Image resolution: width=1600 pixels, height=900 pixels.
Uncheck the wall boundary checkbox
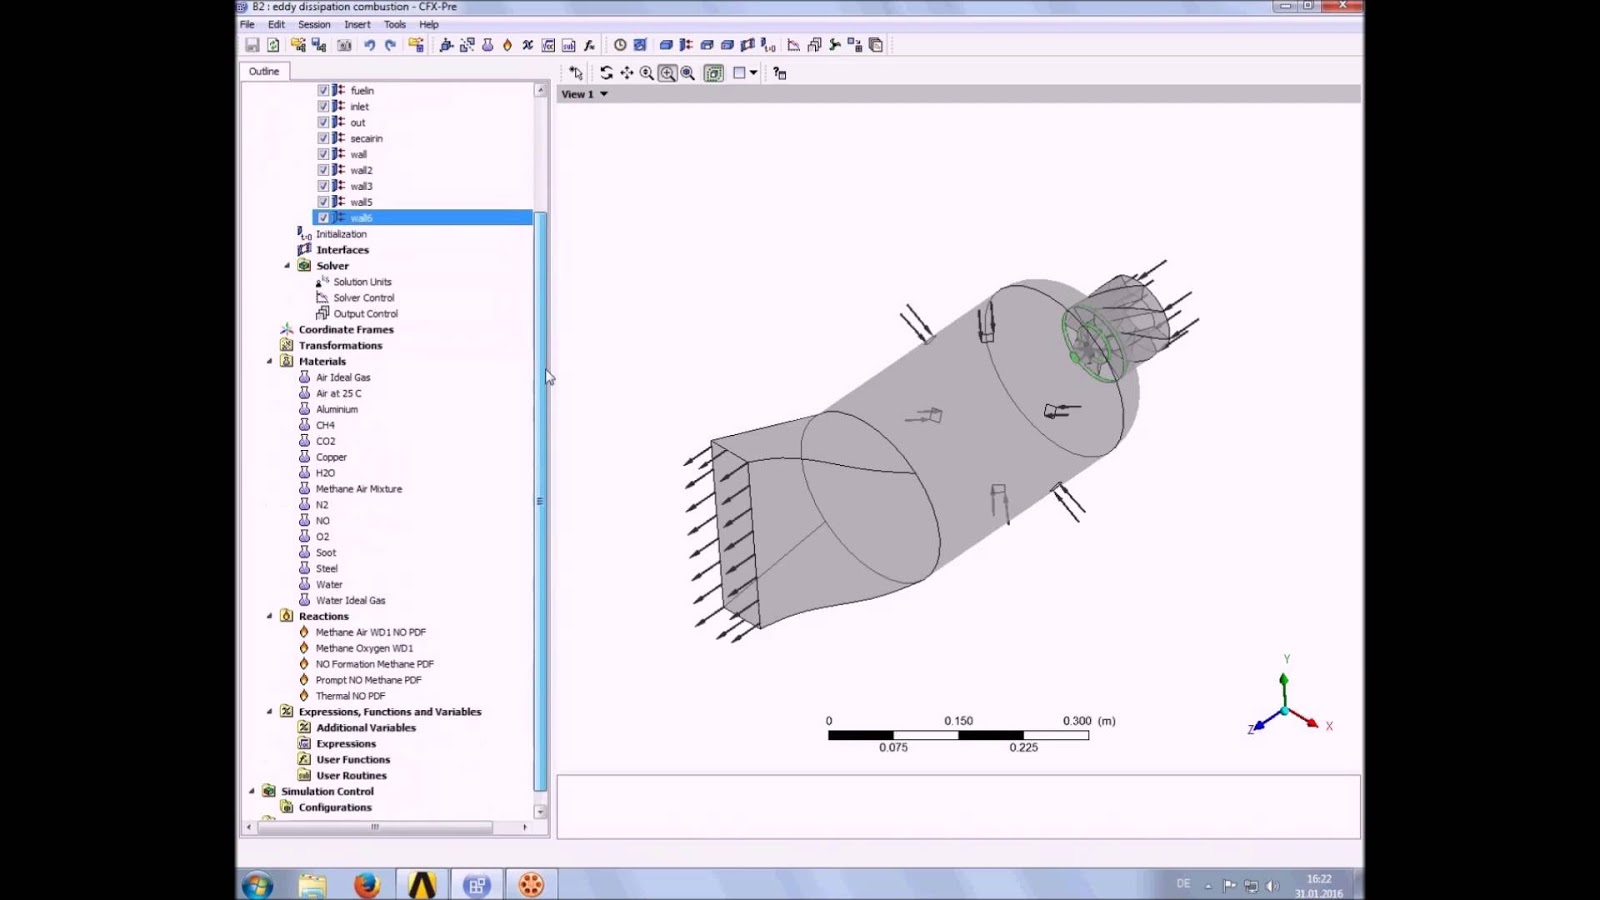pyautogui.click(x=323, y=154)
